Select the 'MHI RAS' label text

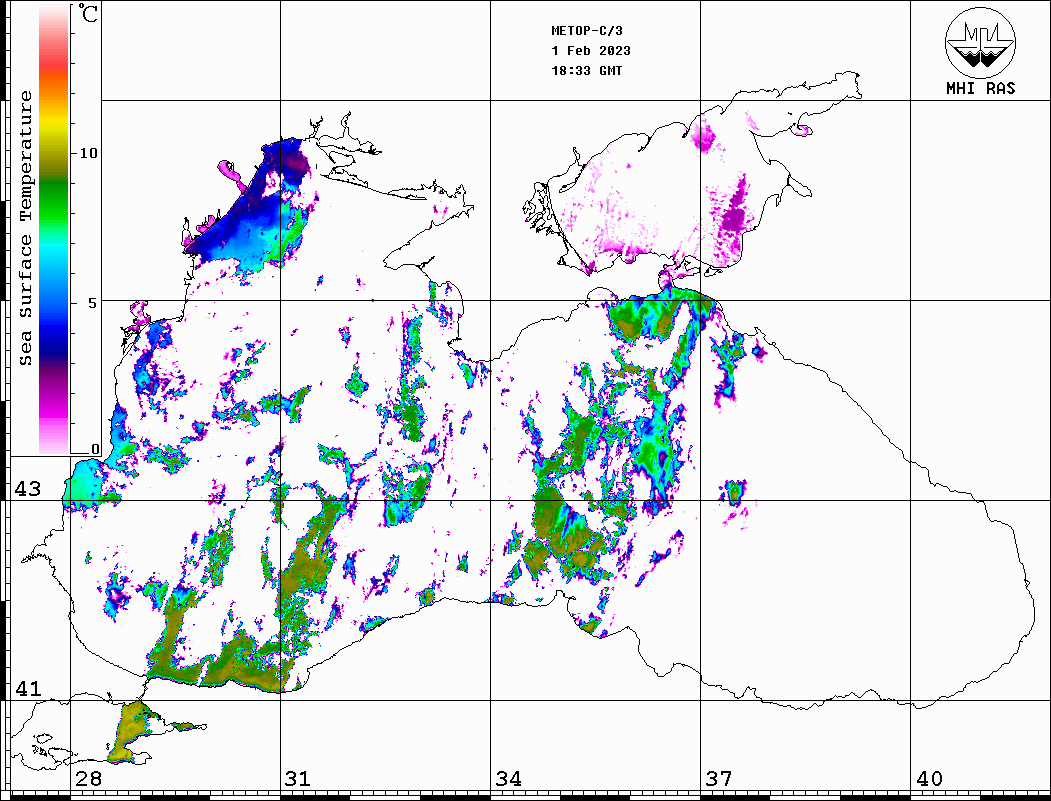click(981, 88)
